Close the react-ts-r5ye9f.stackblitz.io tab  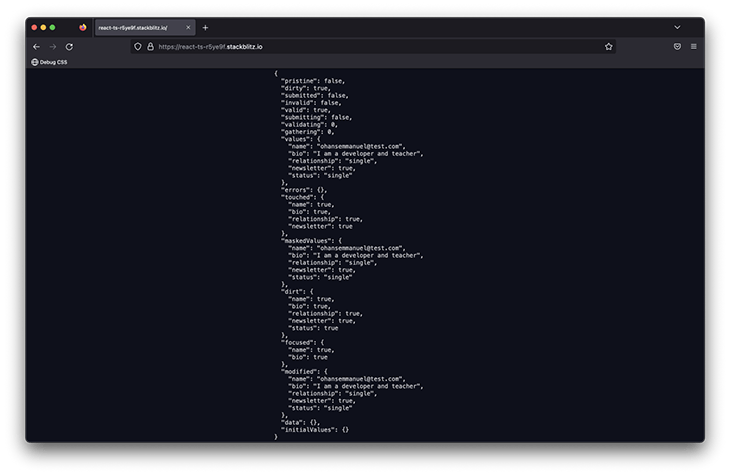(x=188, y=27)
